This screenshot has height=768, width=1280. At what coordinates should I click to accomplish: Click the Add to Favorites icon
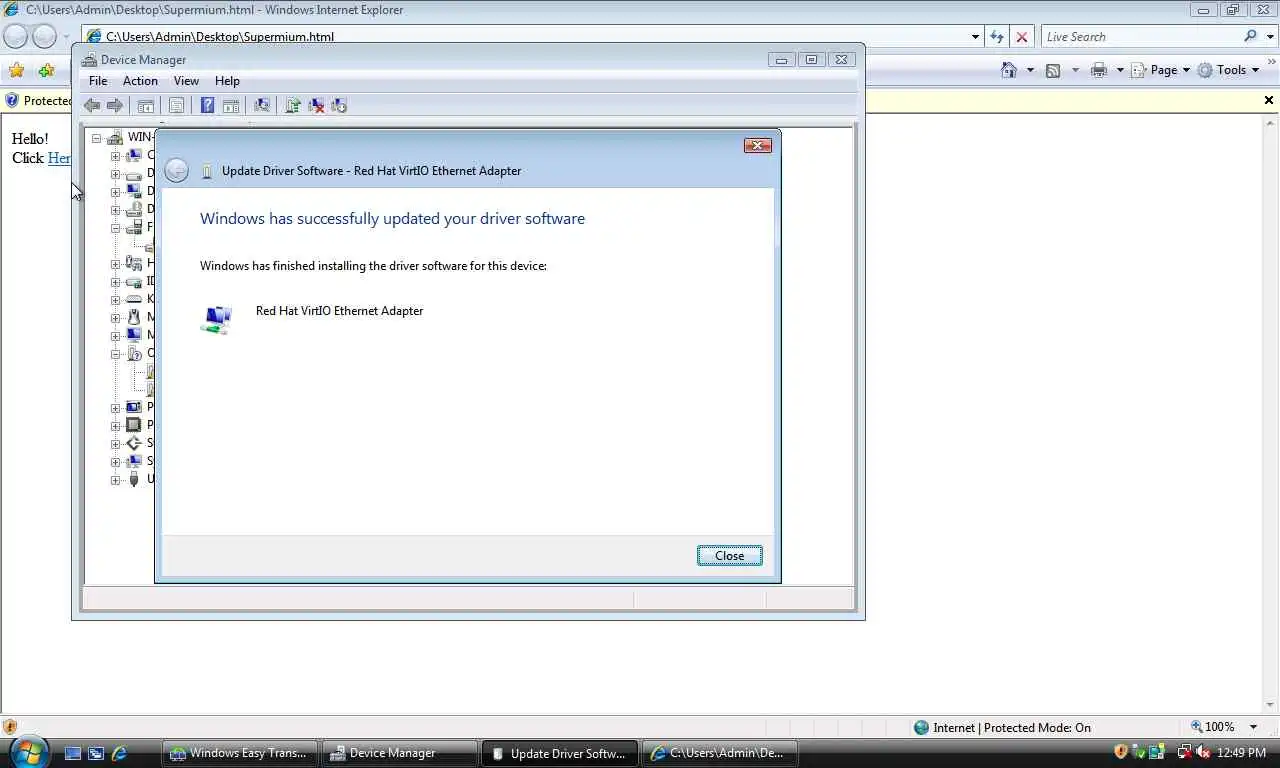click(46, 70)
